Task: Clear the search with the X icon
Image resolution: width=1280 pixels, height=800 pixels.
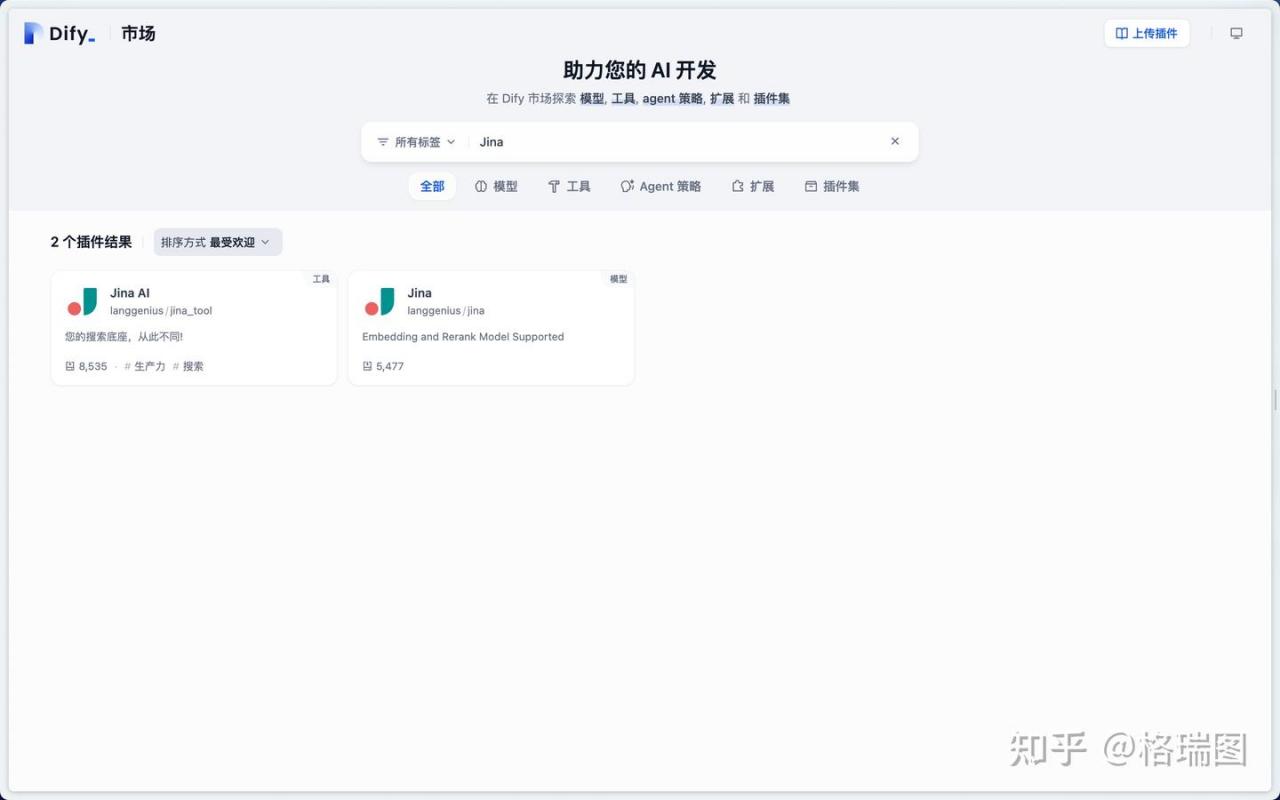Action: coord(895,141)
